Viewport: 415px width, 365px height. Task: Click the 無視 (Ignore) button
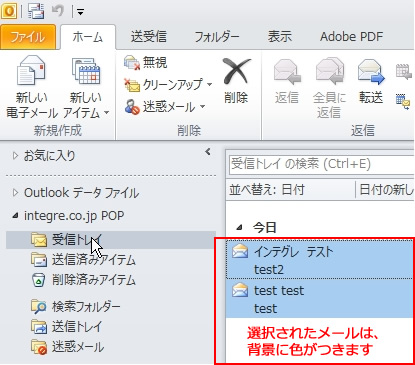(x=146, y=62)
